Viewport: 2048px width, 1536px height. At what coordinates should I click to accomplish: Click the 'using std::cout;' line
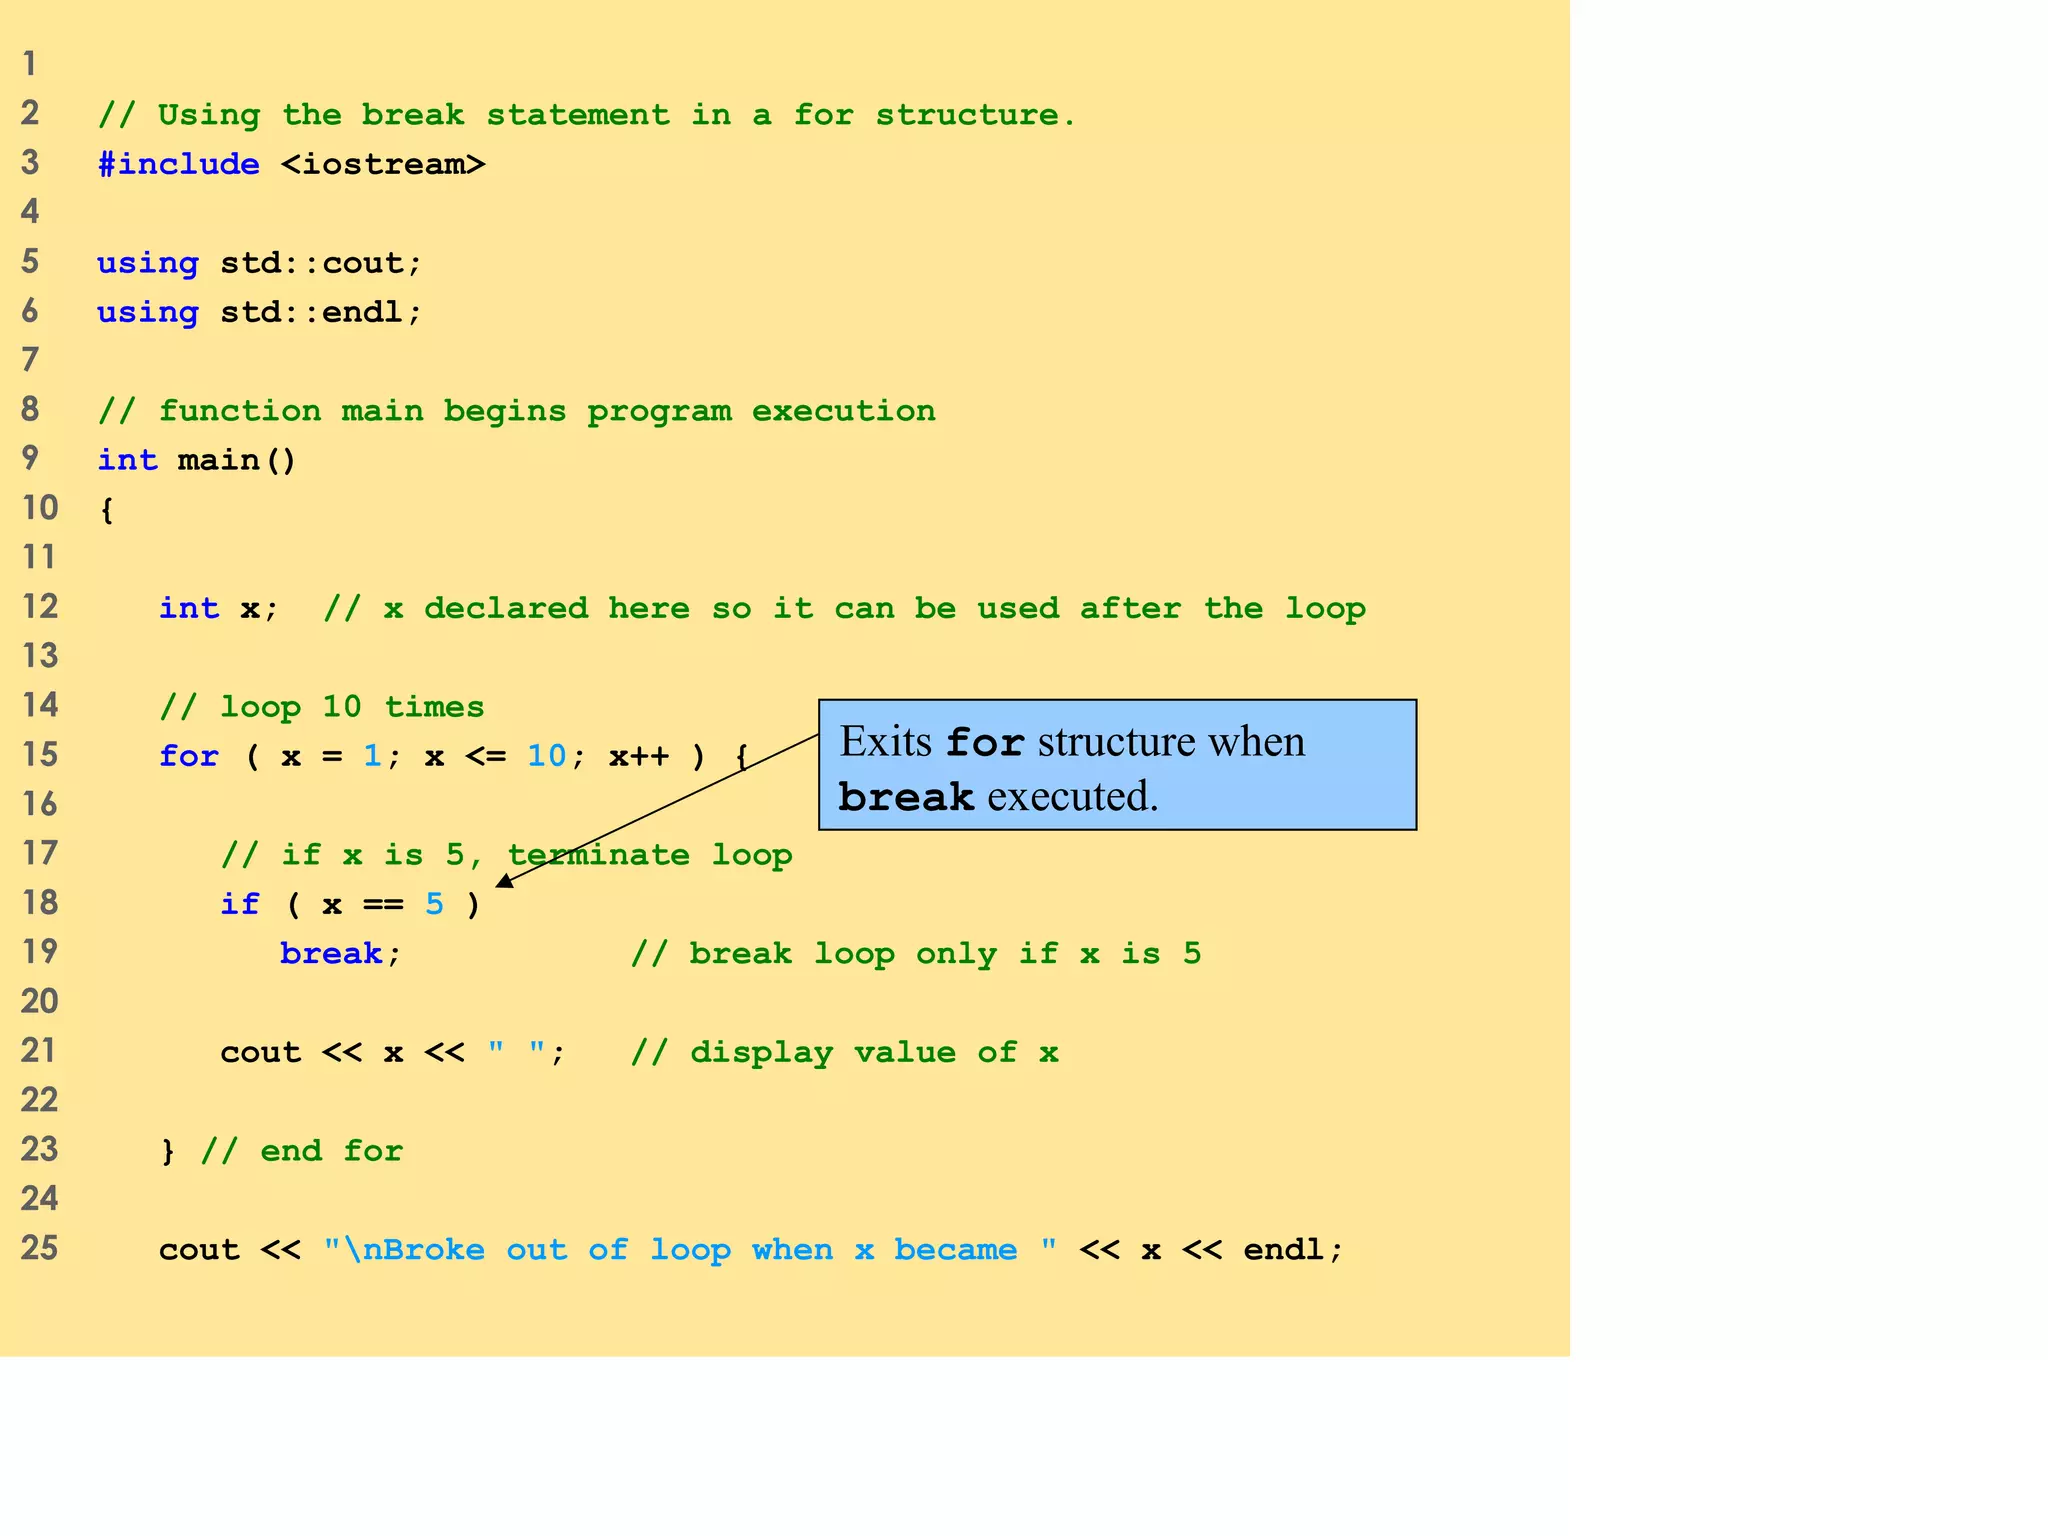pos(260,263)
